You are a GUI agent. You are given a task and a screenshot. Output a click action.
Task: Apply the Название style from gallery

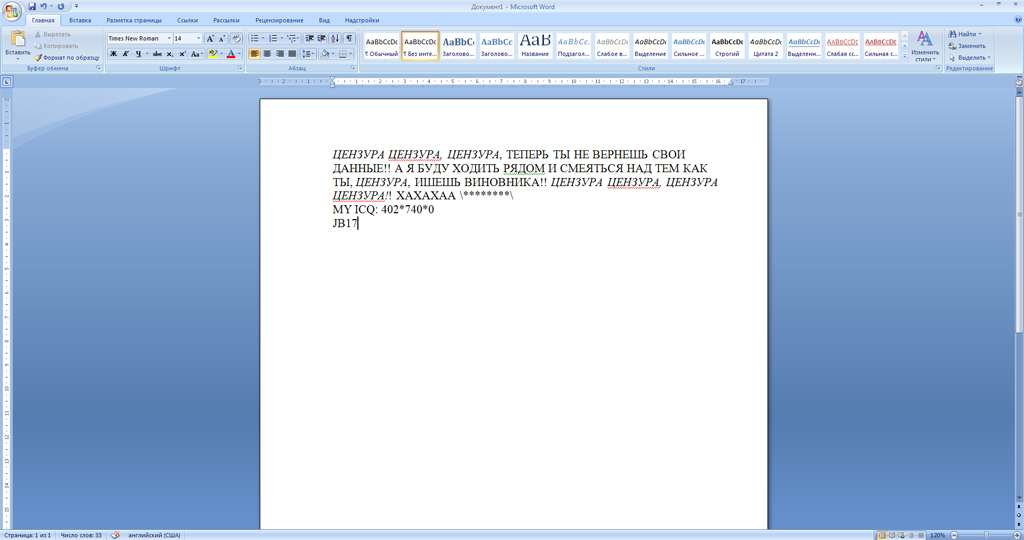coord(535,45)
